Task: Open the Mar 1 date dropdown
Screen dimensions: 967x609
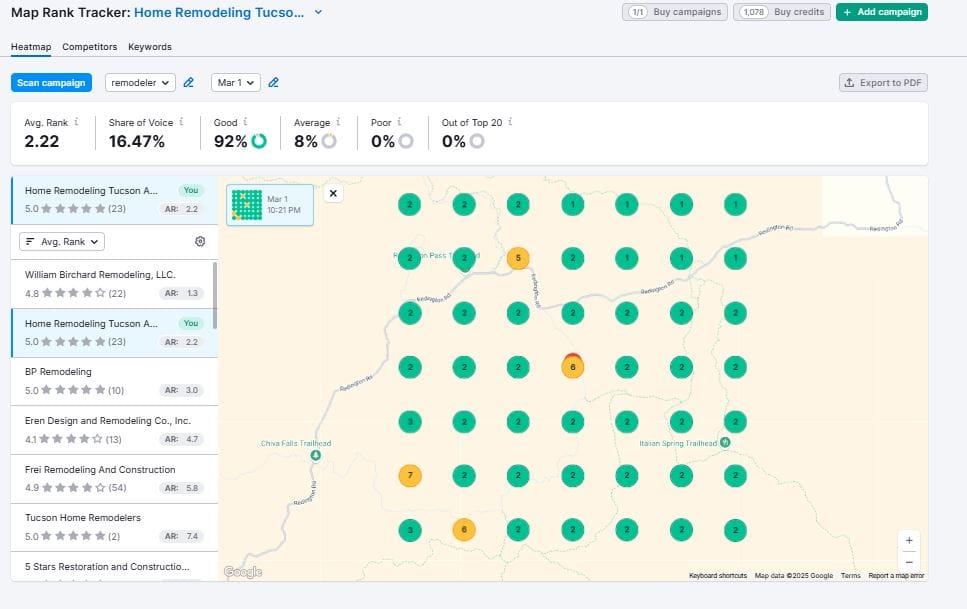Action: point(236,83)
